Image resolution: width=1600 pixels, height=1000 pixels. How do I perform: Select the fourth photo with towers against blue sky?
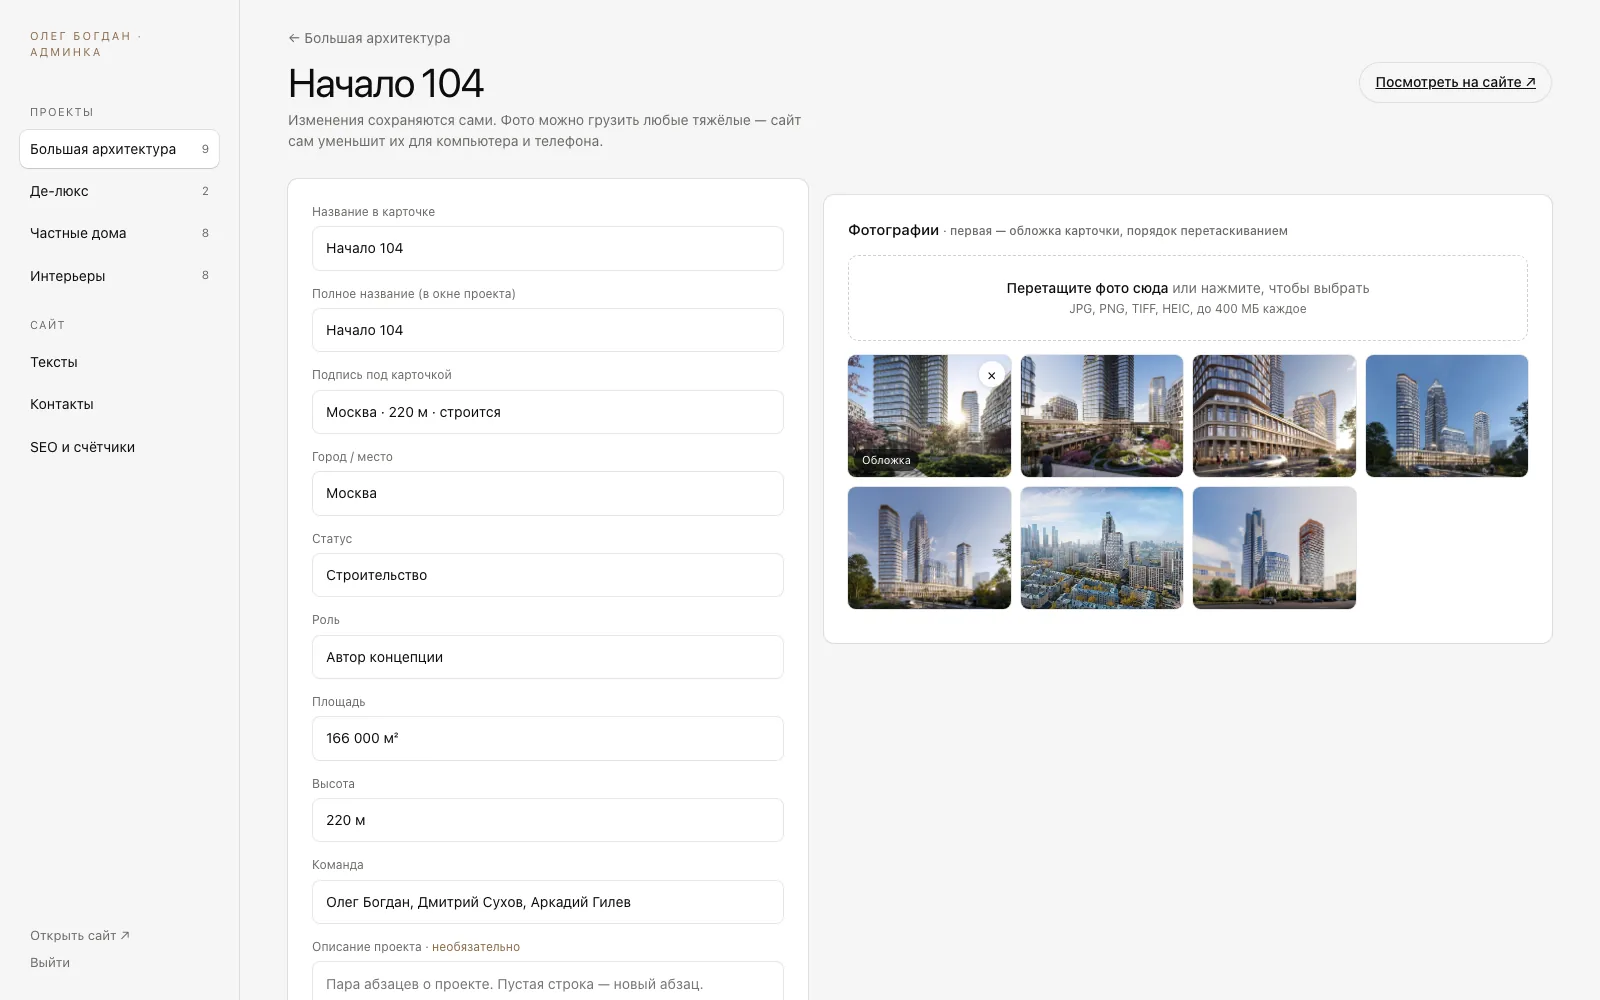1447,416
